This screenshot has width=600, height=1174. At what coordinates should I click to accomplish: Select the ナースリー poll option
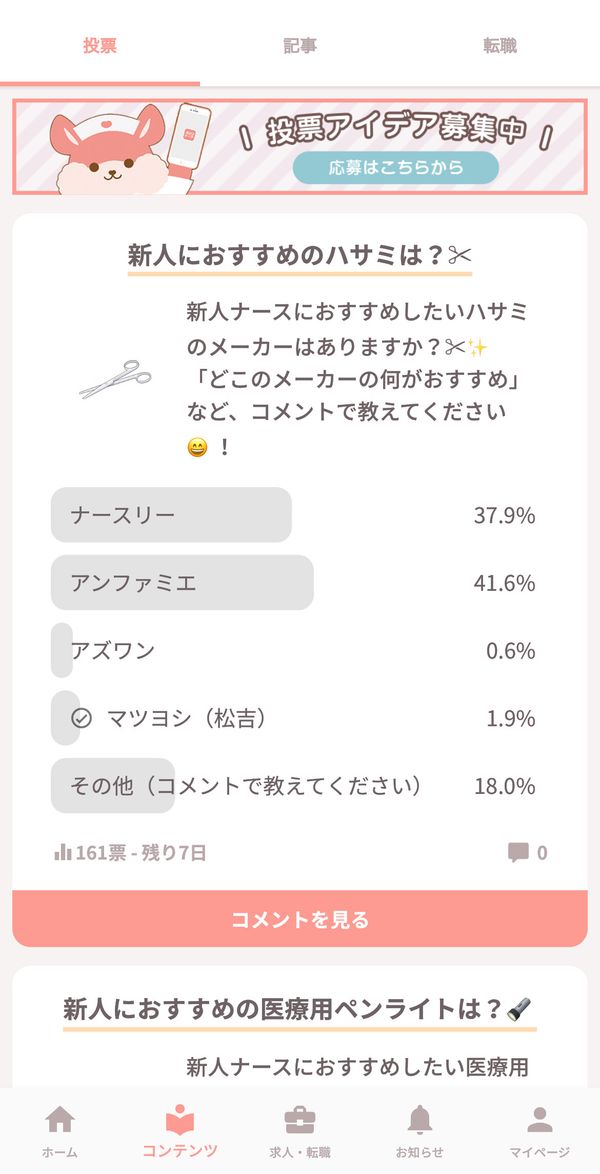tap(293, 515)
